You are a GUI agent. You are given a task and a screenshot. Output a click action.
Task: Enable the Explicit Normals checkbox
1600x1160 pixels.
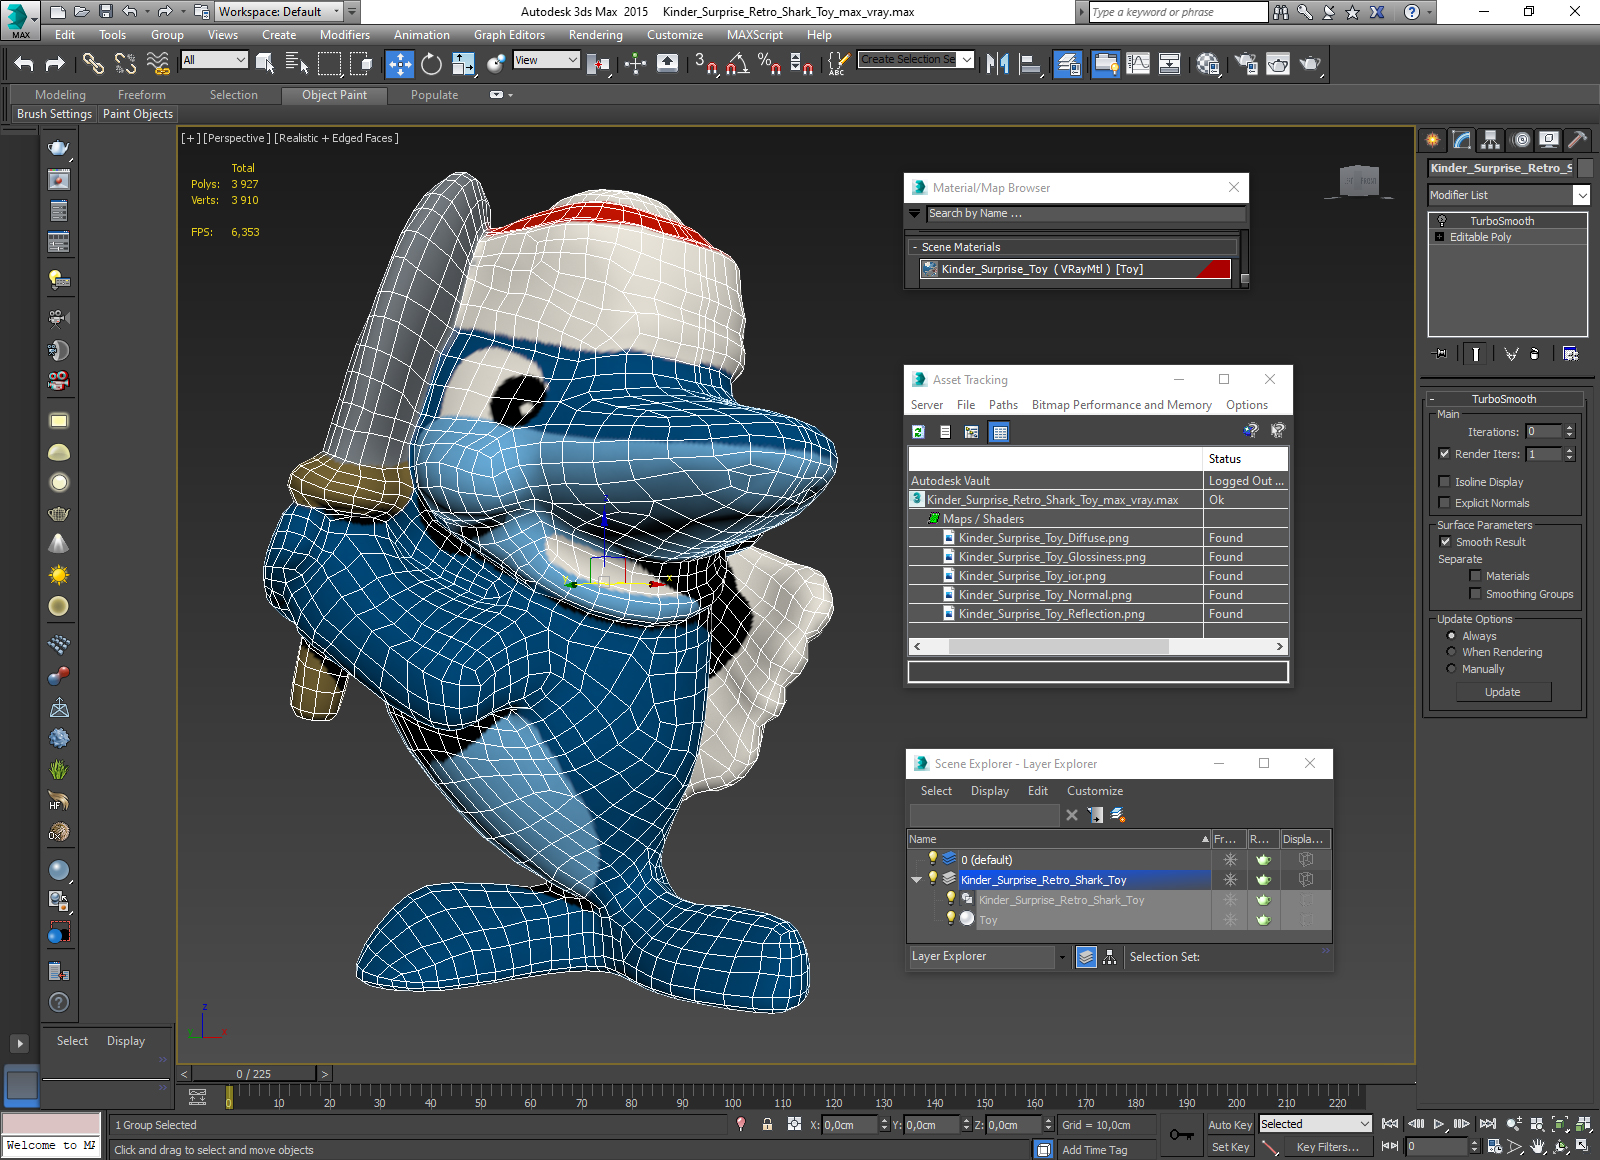[1444, 503]
